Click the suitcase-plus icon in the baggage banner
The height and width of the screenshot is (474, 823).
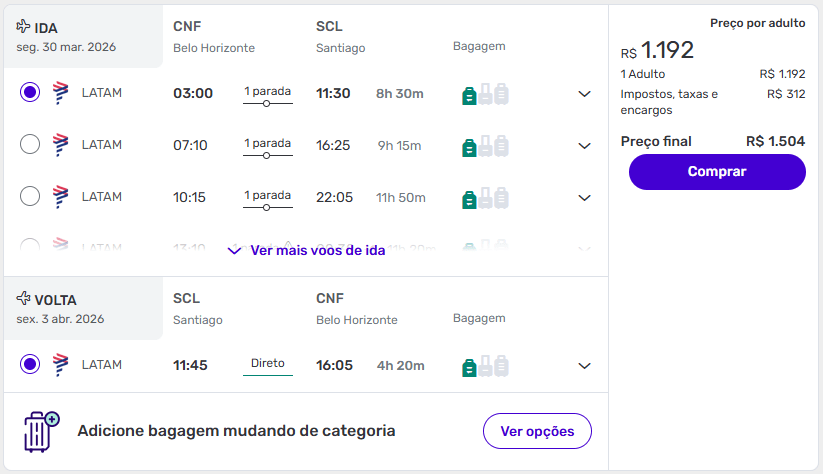coord(41,431)
